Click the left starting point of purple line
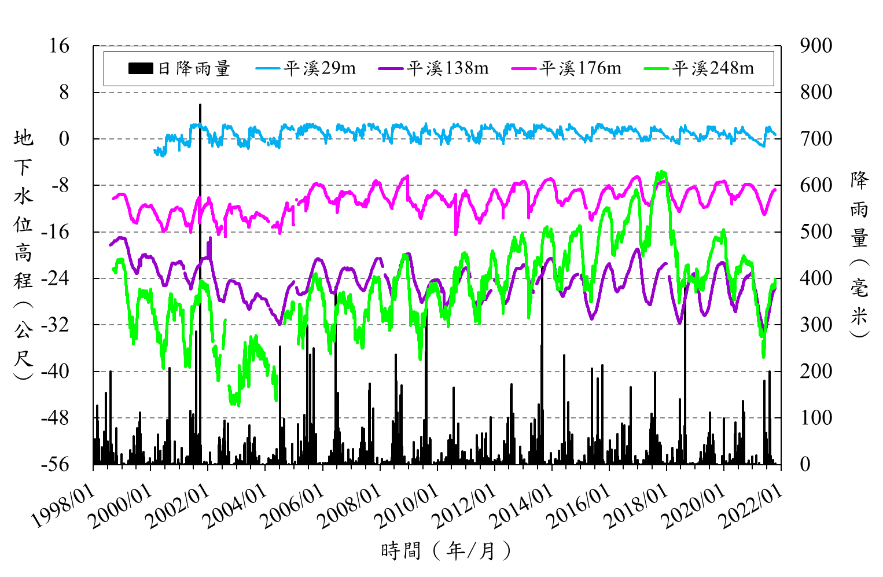 click(110, 244)
